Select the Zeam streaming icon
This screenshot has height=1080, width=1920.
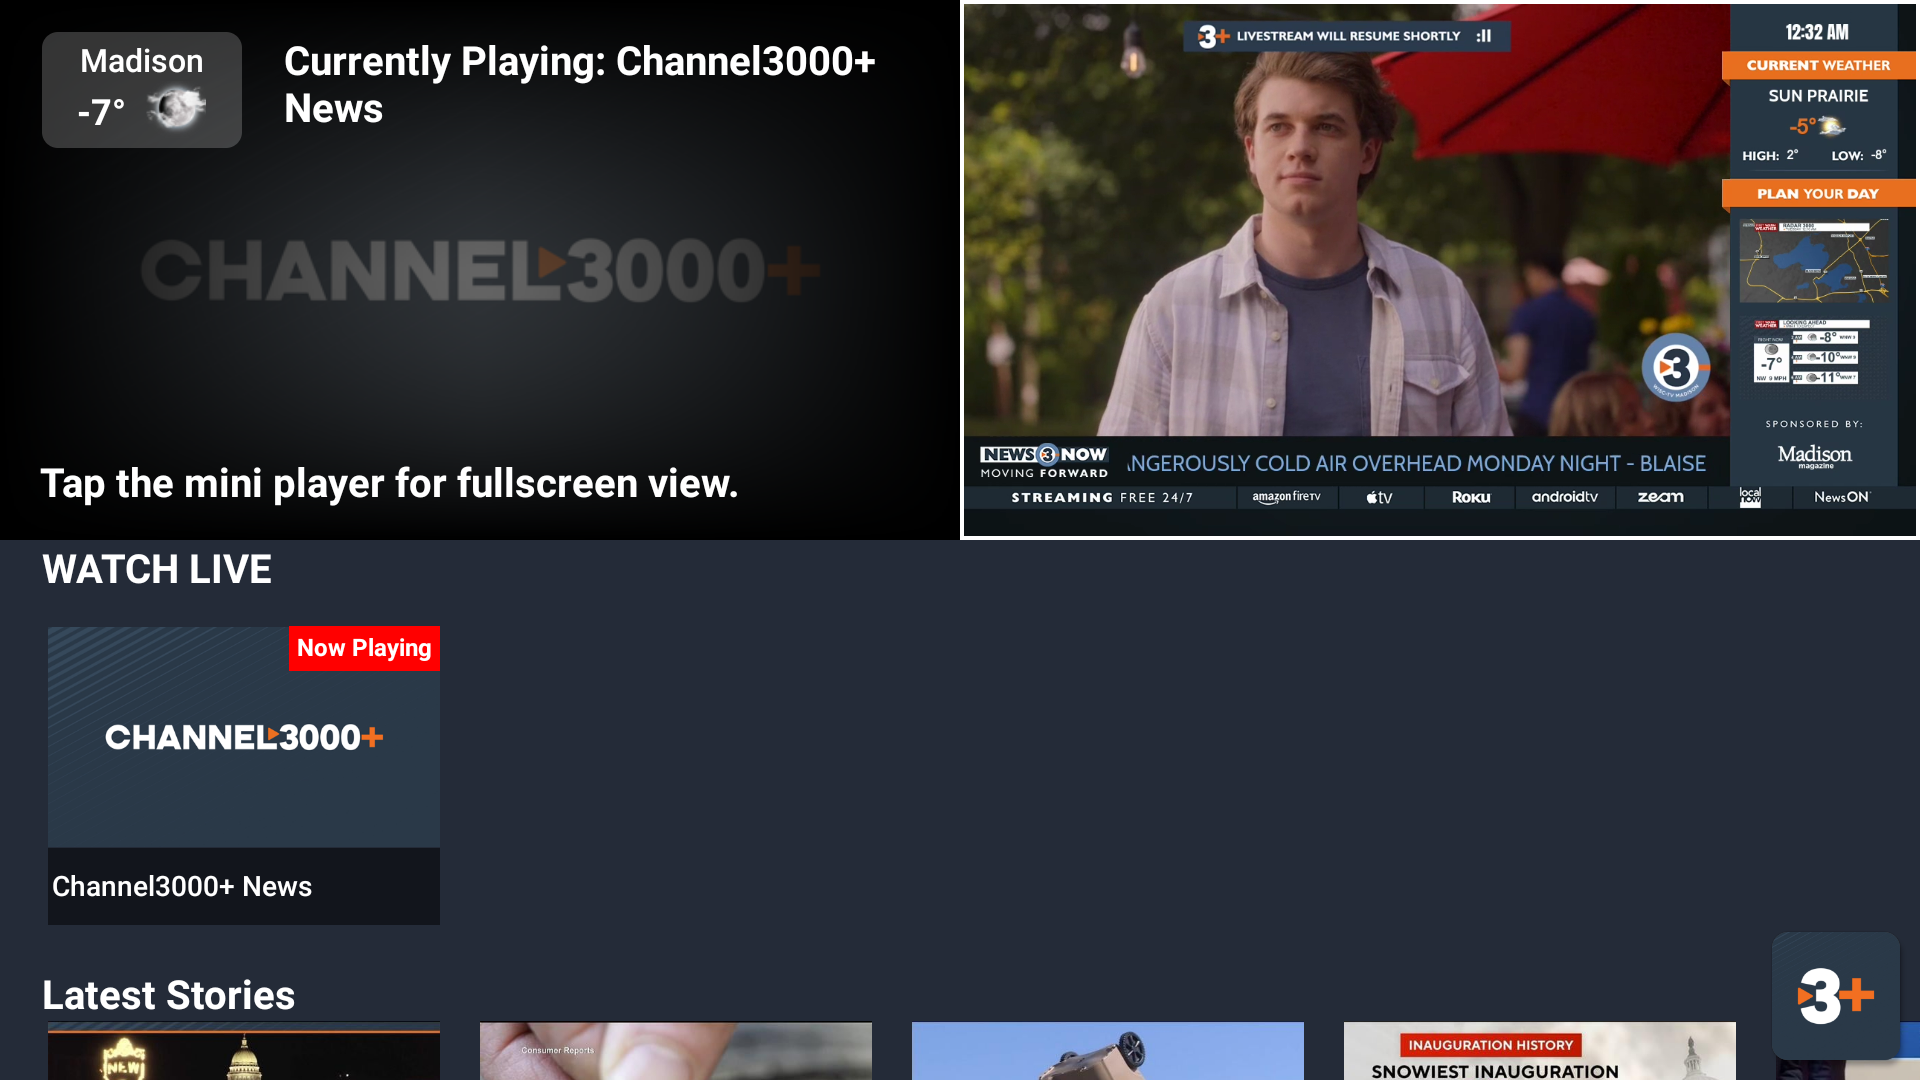[x=1660, y=497]
